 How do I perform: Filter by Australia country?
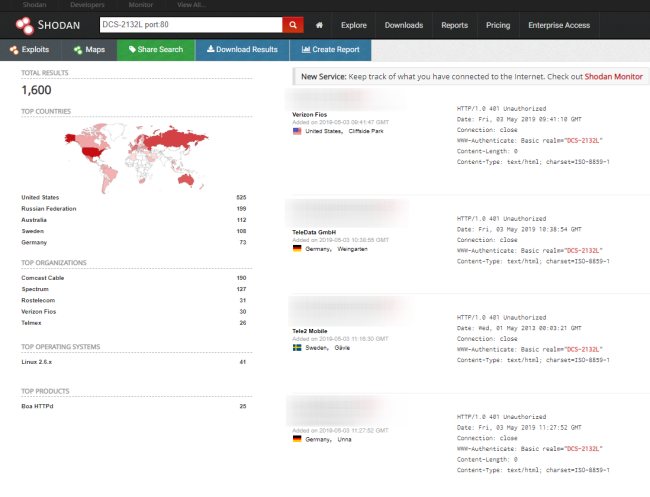[34, 220]
